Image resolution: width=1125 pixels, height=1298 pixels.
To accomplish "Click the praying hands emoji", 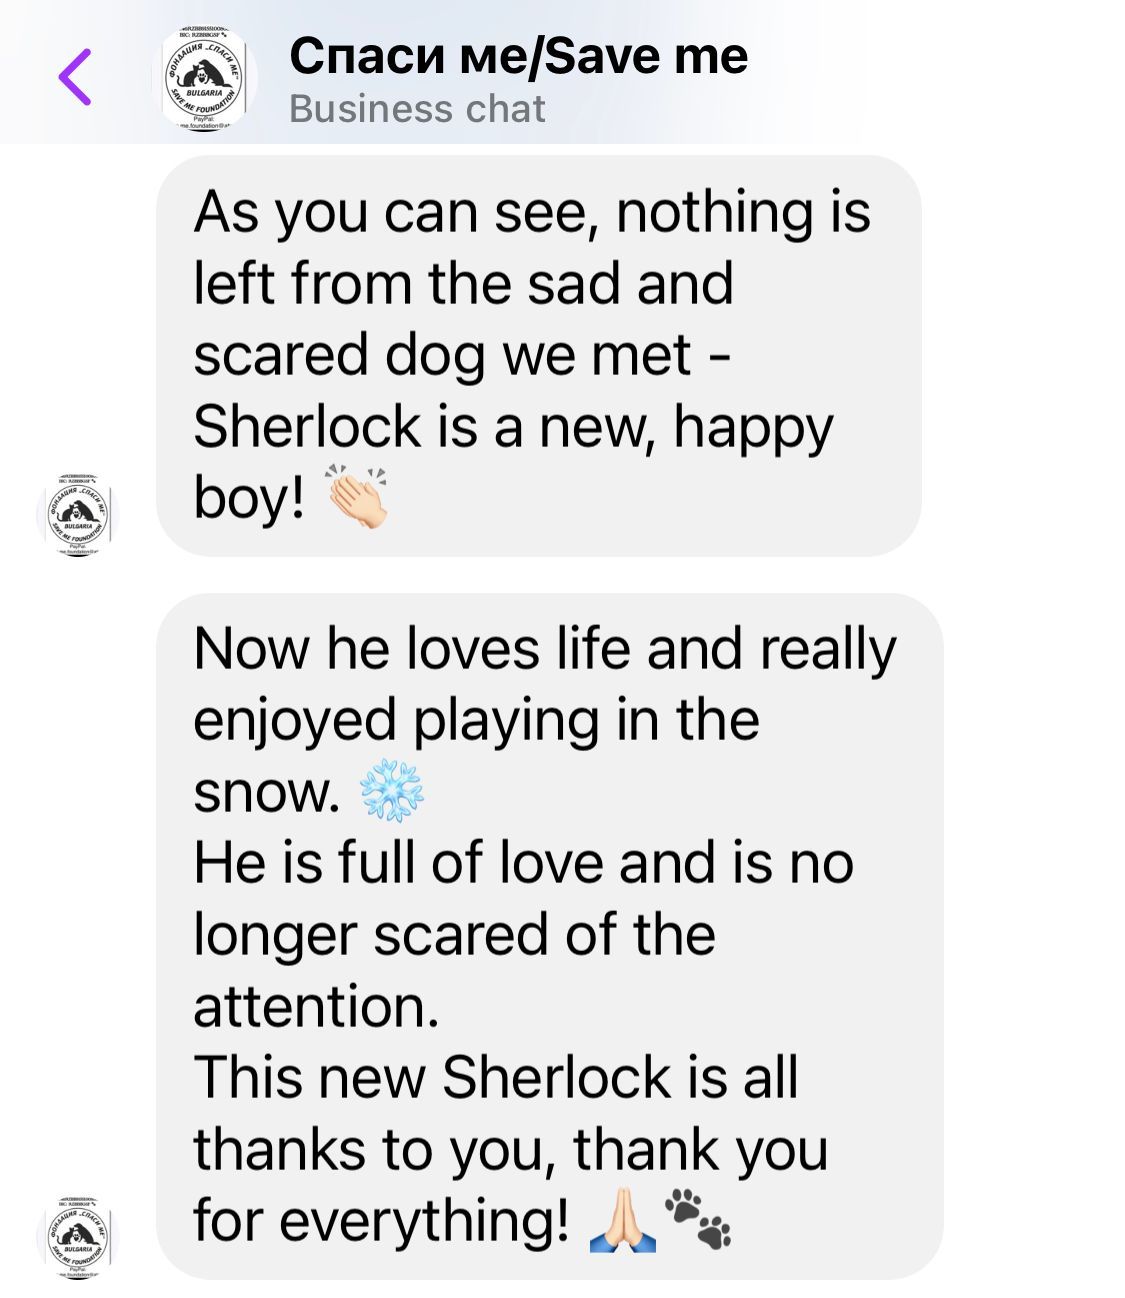I will pyautogui.click(x=622, y=1221).
